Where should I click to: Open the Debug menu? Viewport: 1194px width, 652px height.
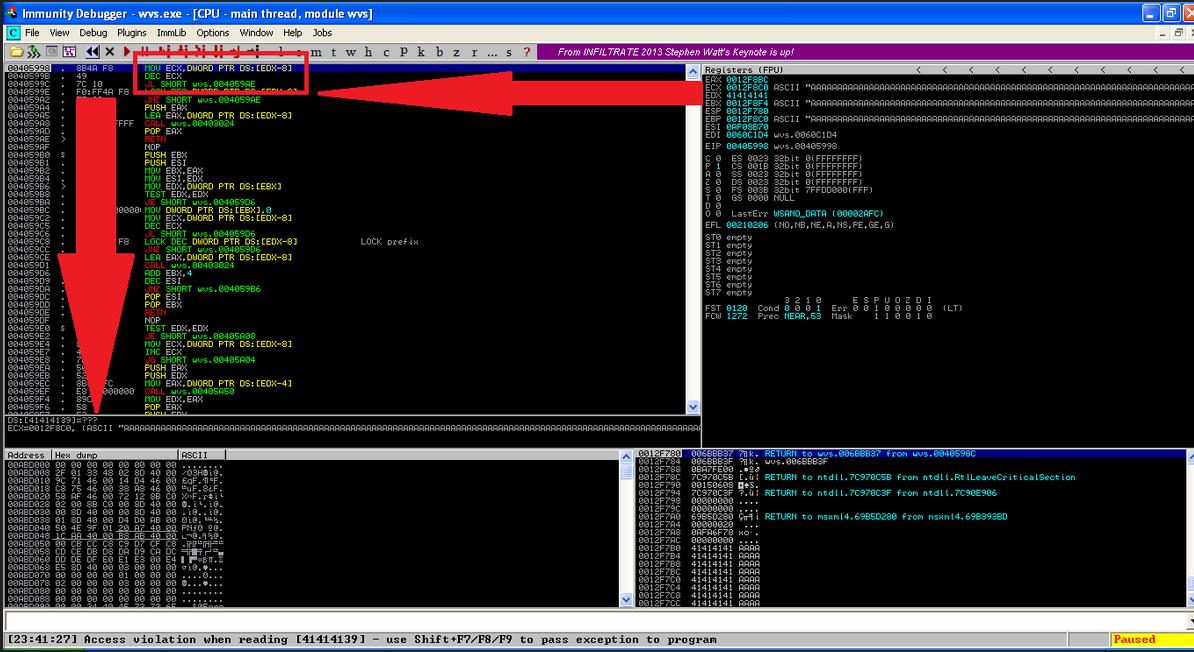tap(93, 32)
